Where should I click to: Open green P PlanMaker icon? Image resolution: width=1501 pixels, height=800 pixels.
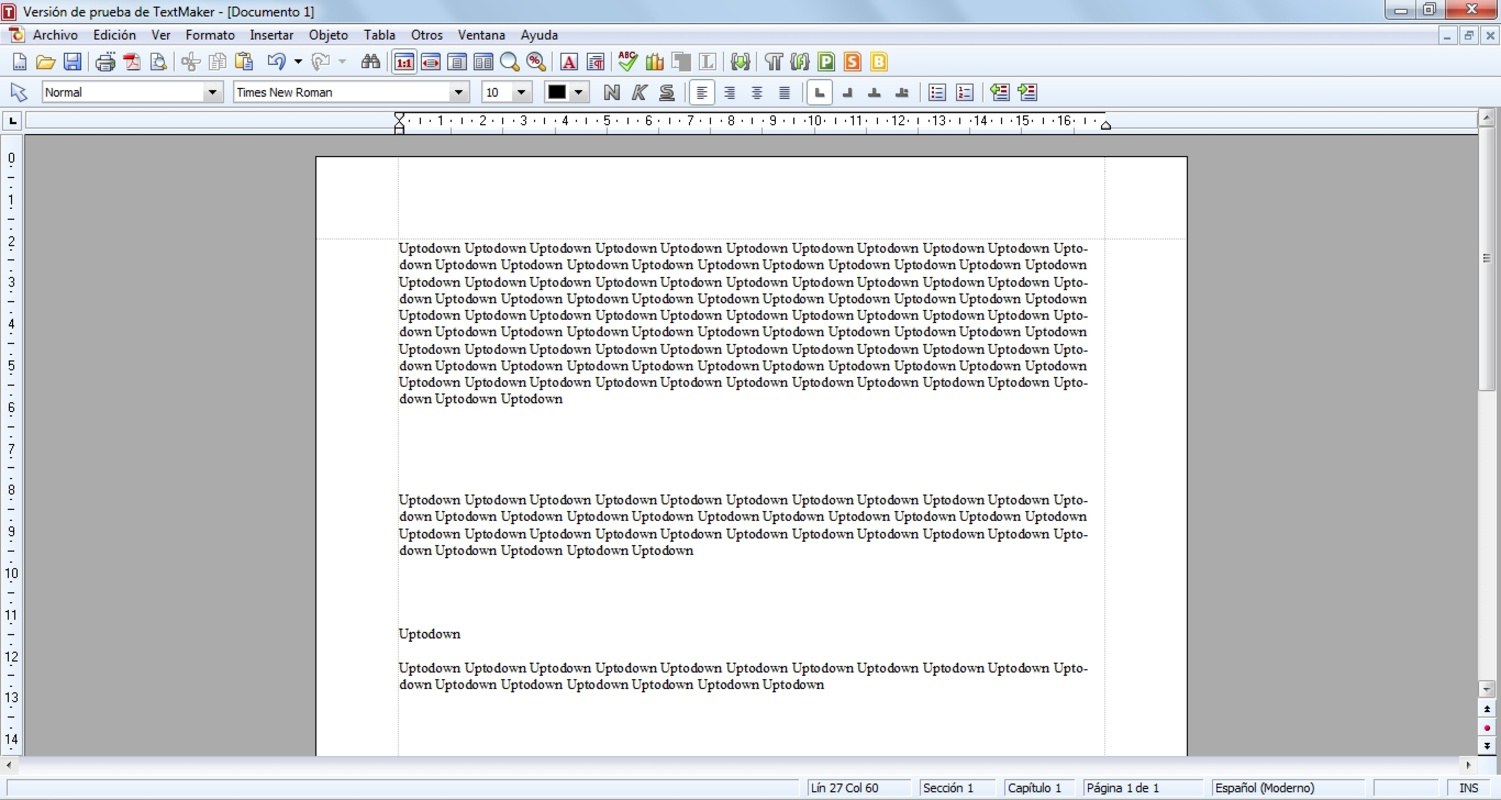point(826,62)
